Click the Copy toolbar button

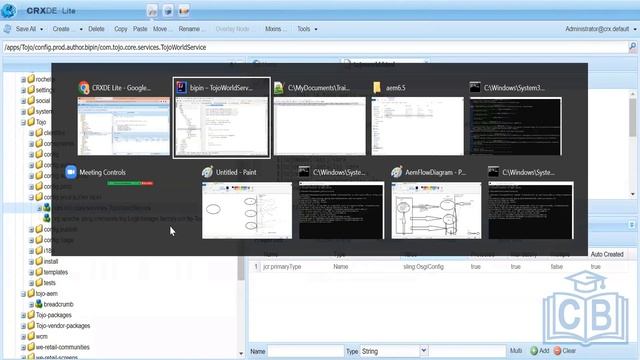click(120, 29)
